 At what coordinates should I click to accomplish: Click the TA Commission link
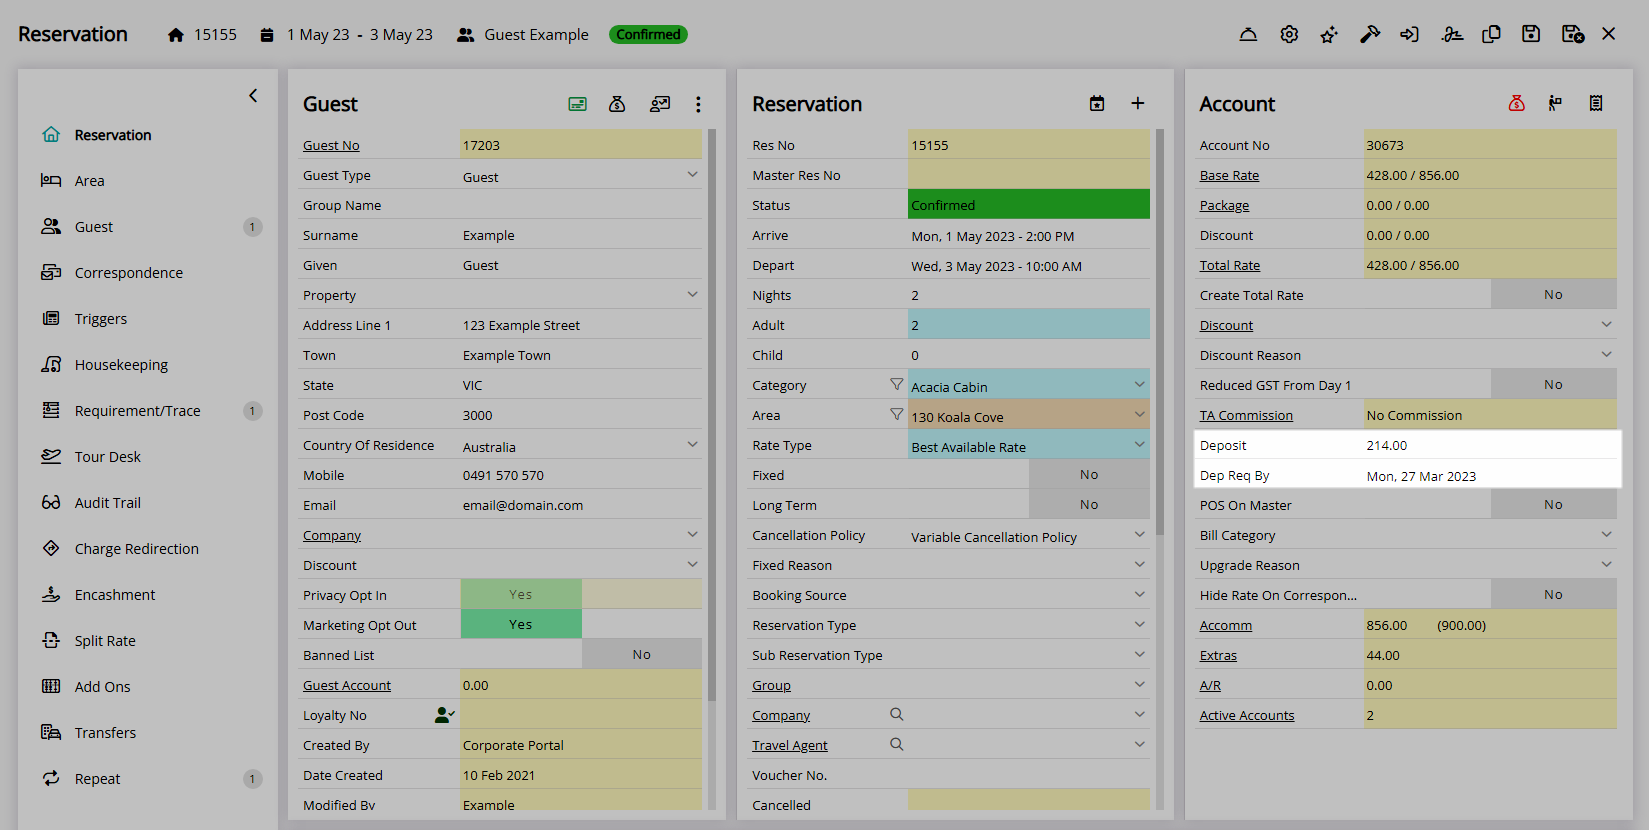[1246, 415]
